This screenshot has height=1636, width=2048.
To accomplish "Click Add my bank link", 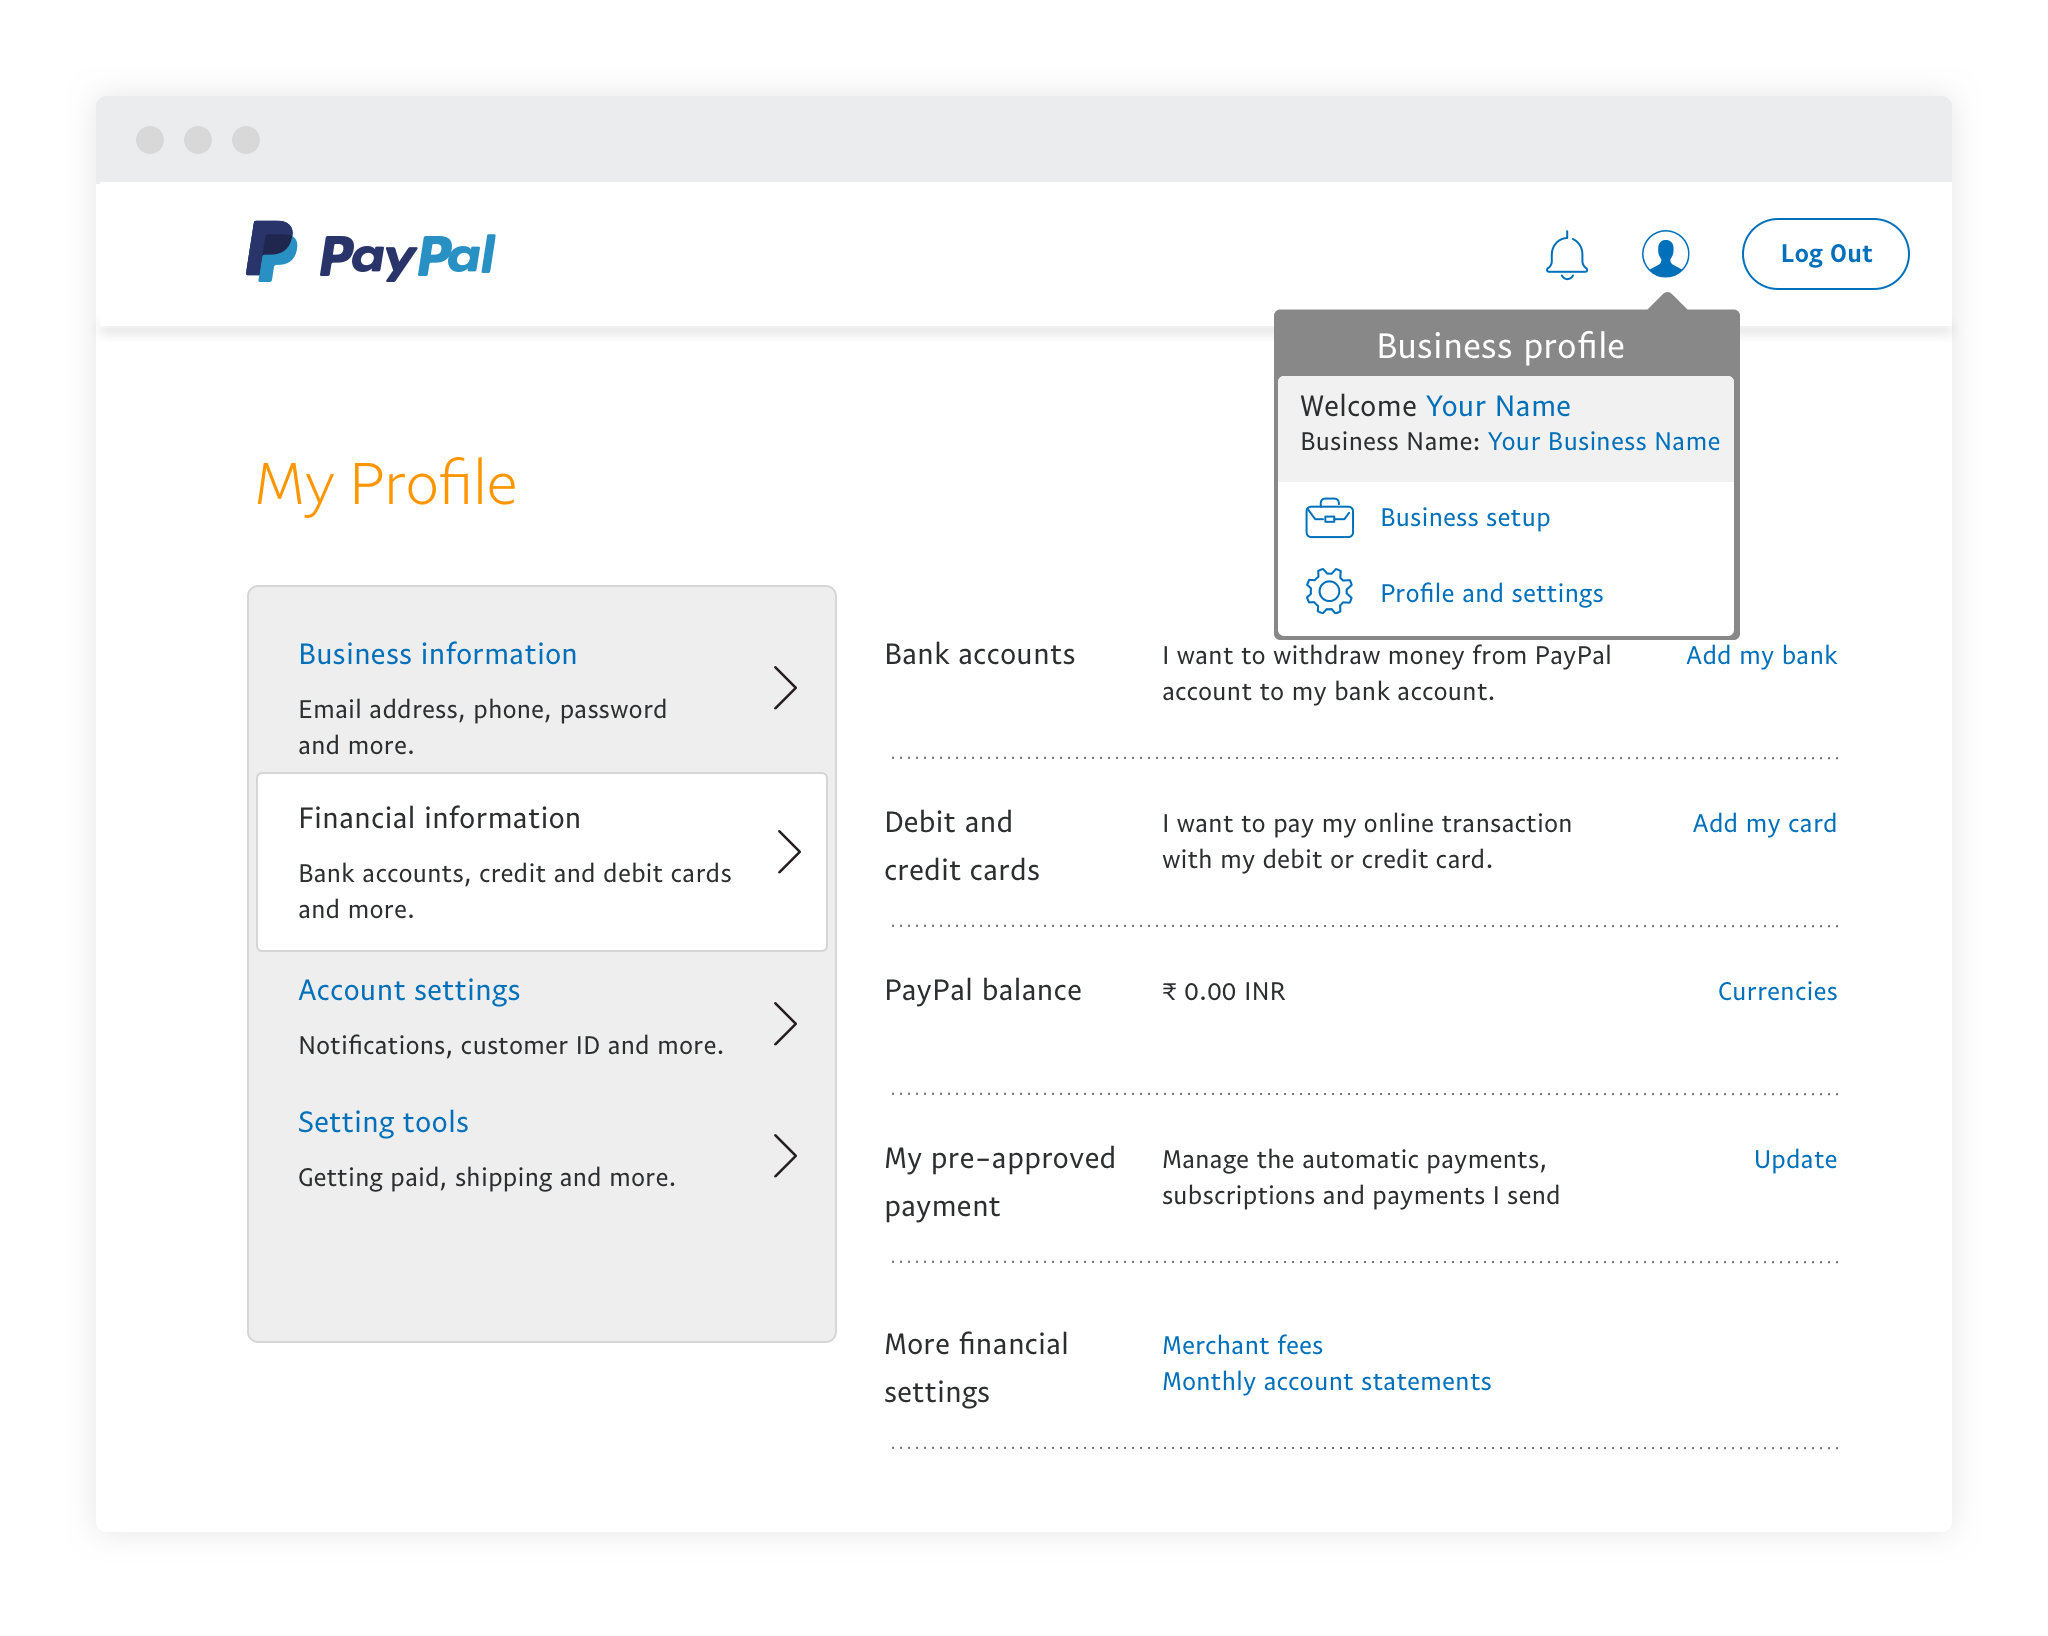I will 1761,654.
